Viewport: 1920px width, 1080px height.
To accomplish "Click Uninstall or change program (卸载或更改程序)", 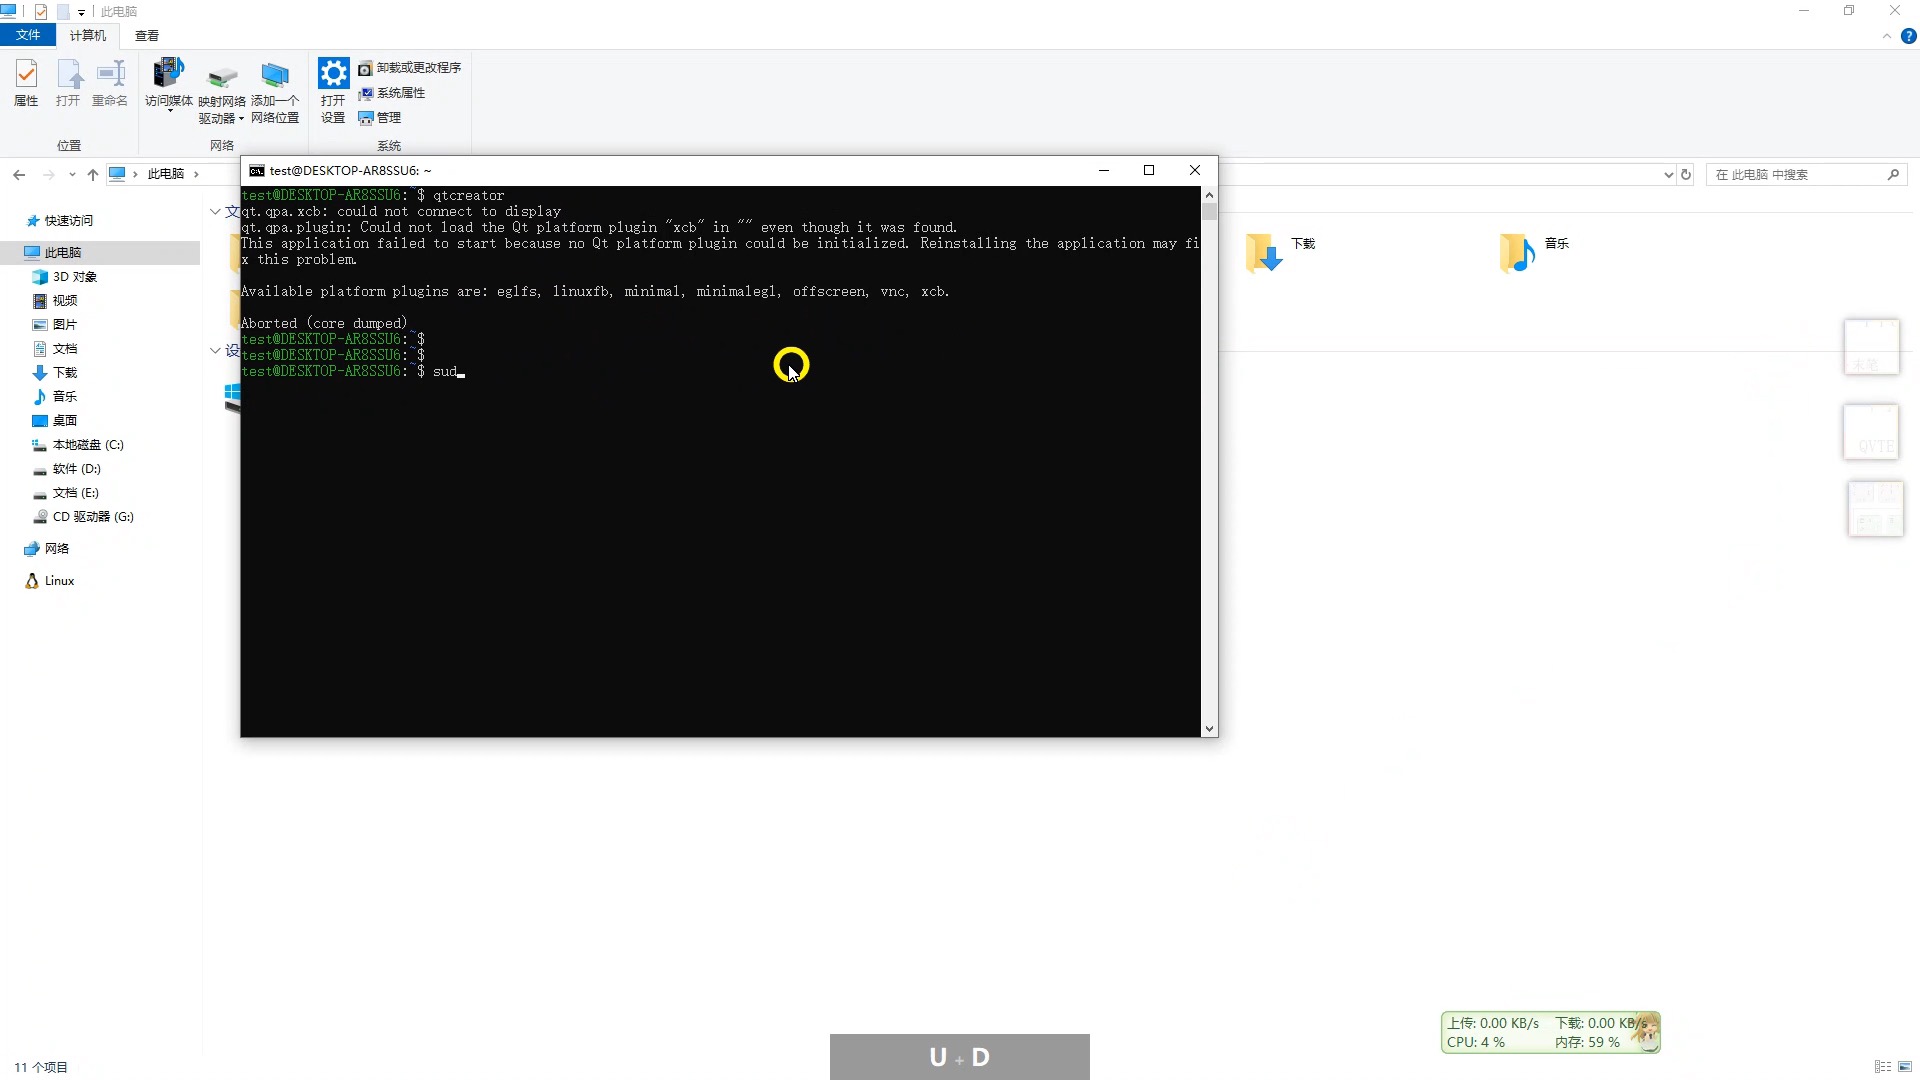I will [x=410, y=68].
